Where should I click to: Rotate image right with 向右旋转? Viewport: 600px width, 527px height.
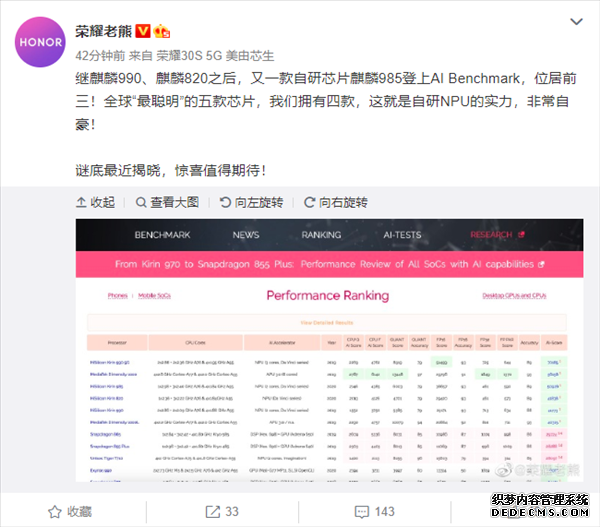[x=336, y=202]
